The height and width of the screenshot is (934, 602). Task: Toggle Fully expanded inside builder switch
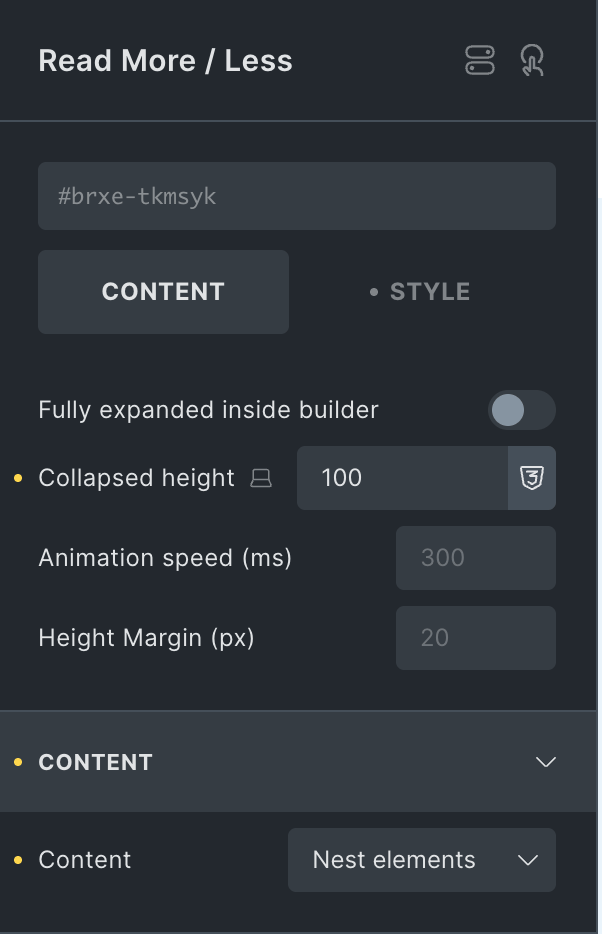click(x=521, y=410)
